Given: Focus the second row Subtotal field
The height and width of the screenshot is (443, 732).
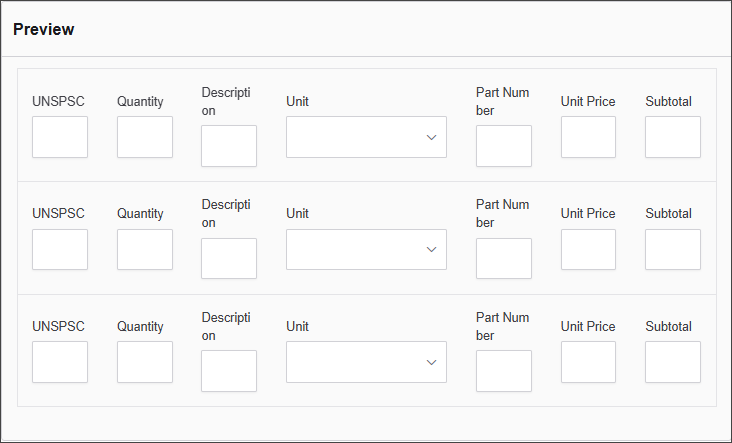Looking at the screenshot, I should click(x=673, y=250).
